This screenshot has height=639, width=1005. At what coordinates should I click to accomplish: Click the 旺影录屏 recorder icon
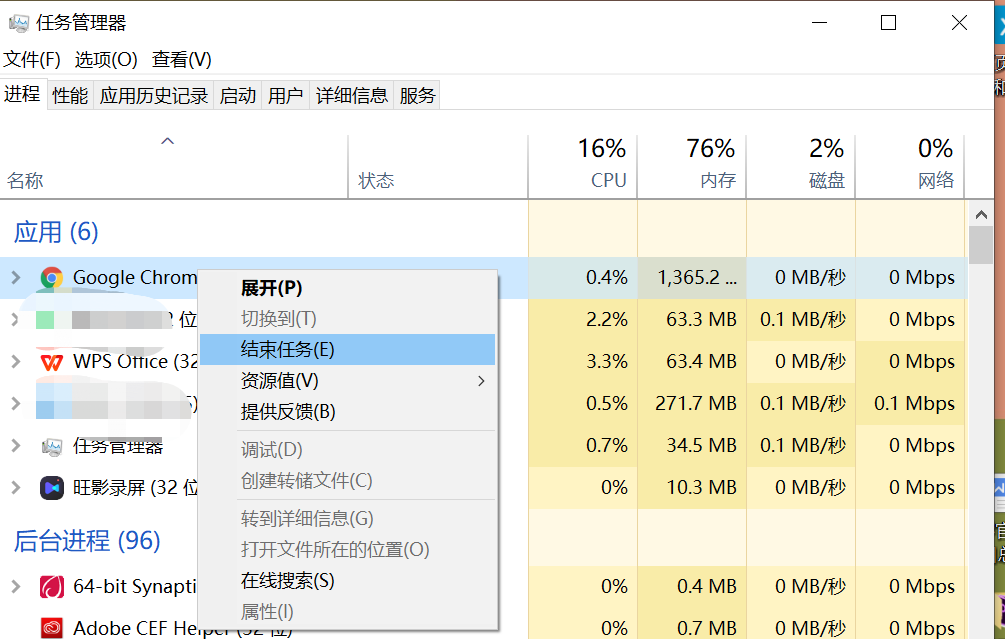pos(51,488)
